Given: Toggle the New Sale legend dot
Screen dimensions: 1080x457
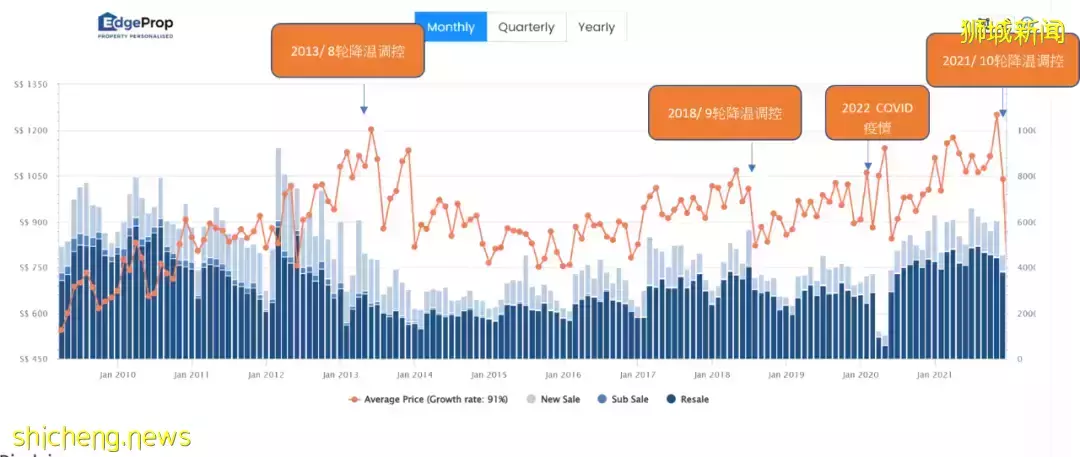Looking at the screenshot, I should [530, 399].
